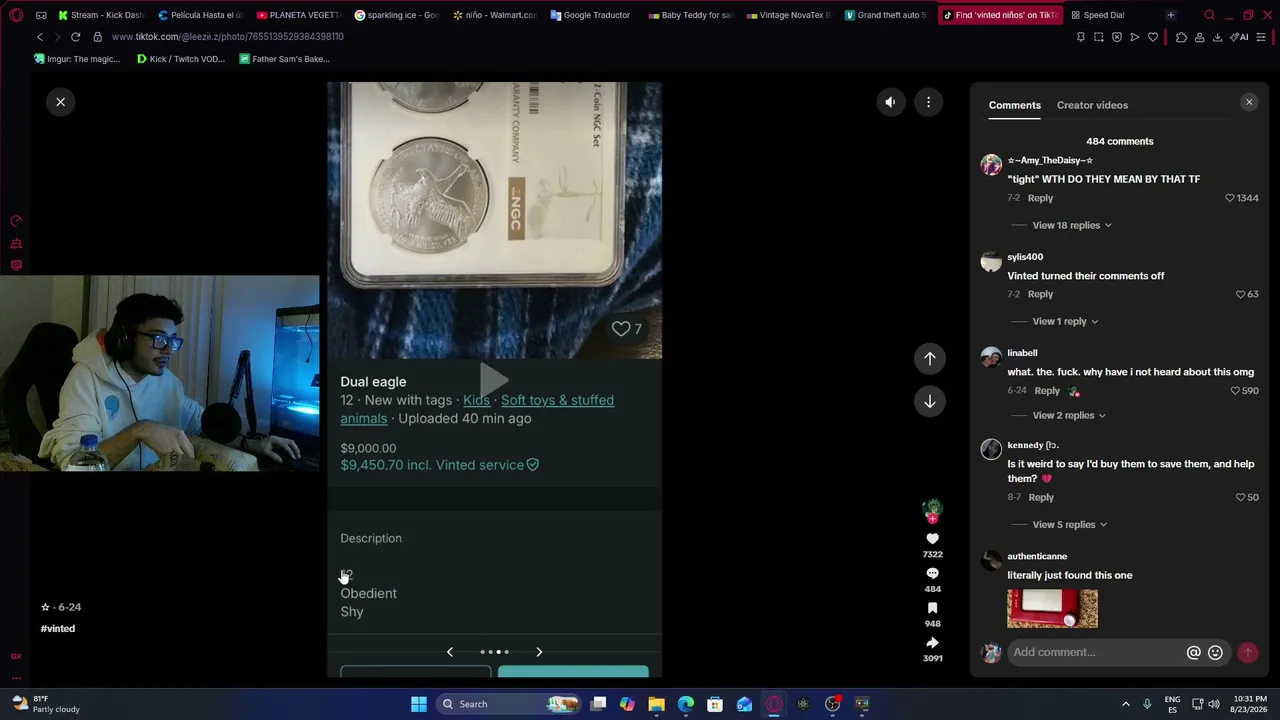This screenshot has height=720, width=1280.
Task: Open the post's three-dot more options menu
Action: [x=928, y=102]
